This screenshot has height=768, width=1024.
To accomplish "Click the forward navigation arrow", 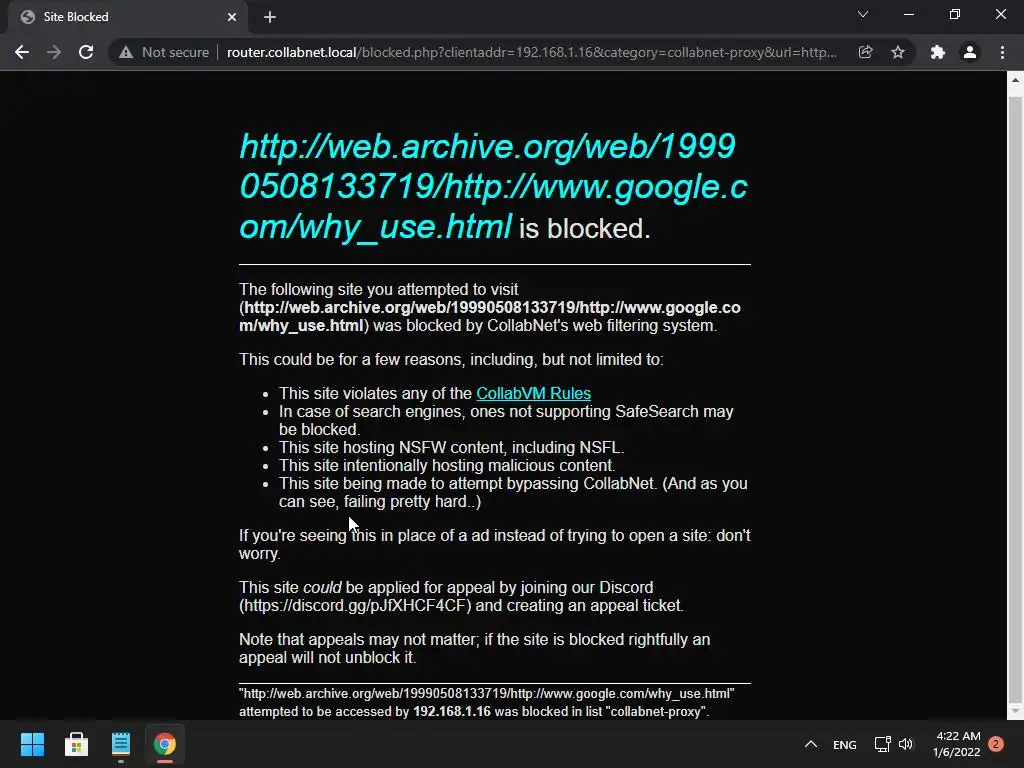I will (x=54, y=52).
